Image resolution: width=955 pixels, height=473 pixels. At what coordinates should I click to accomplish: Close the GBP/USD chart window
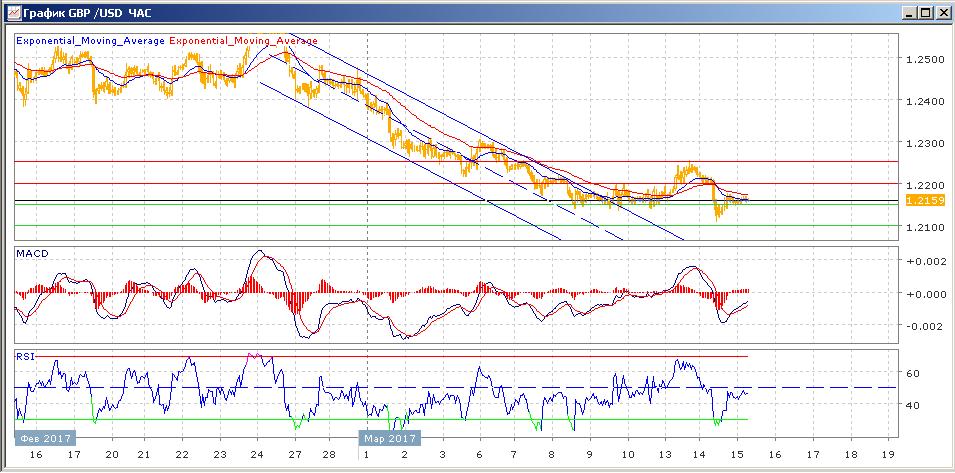[941, 13]
